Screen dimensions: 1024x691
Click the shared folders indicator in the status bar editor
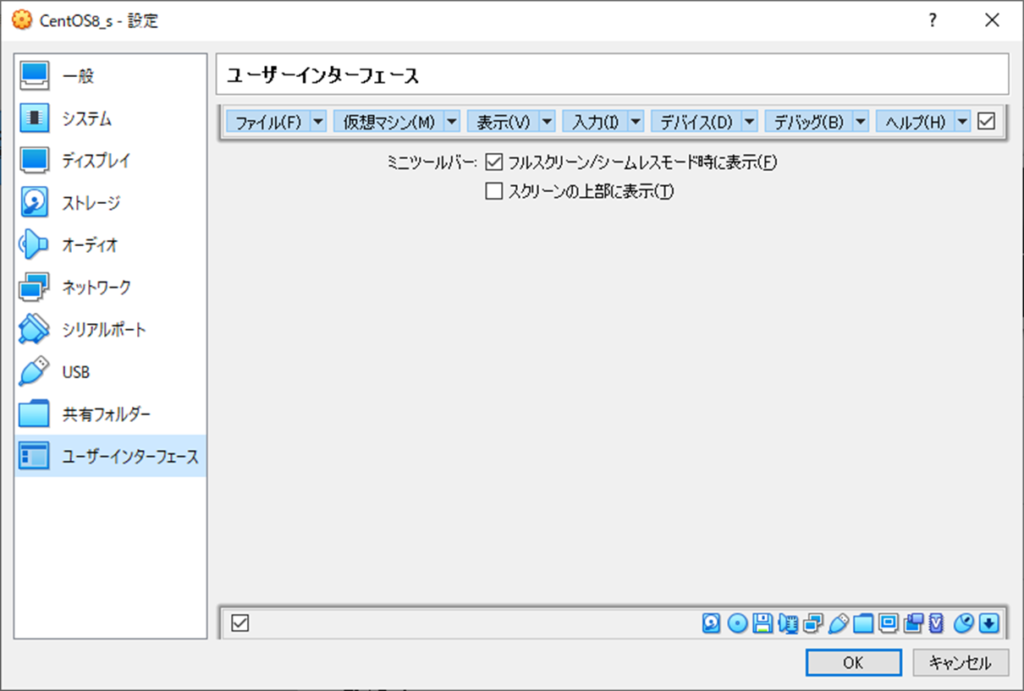click(863, 623)
